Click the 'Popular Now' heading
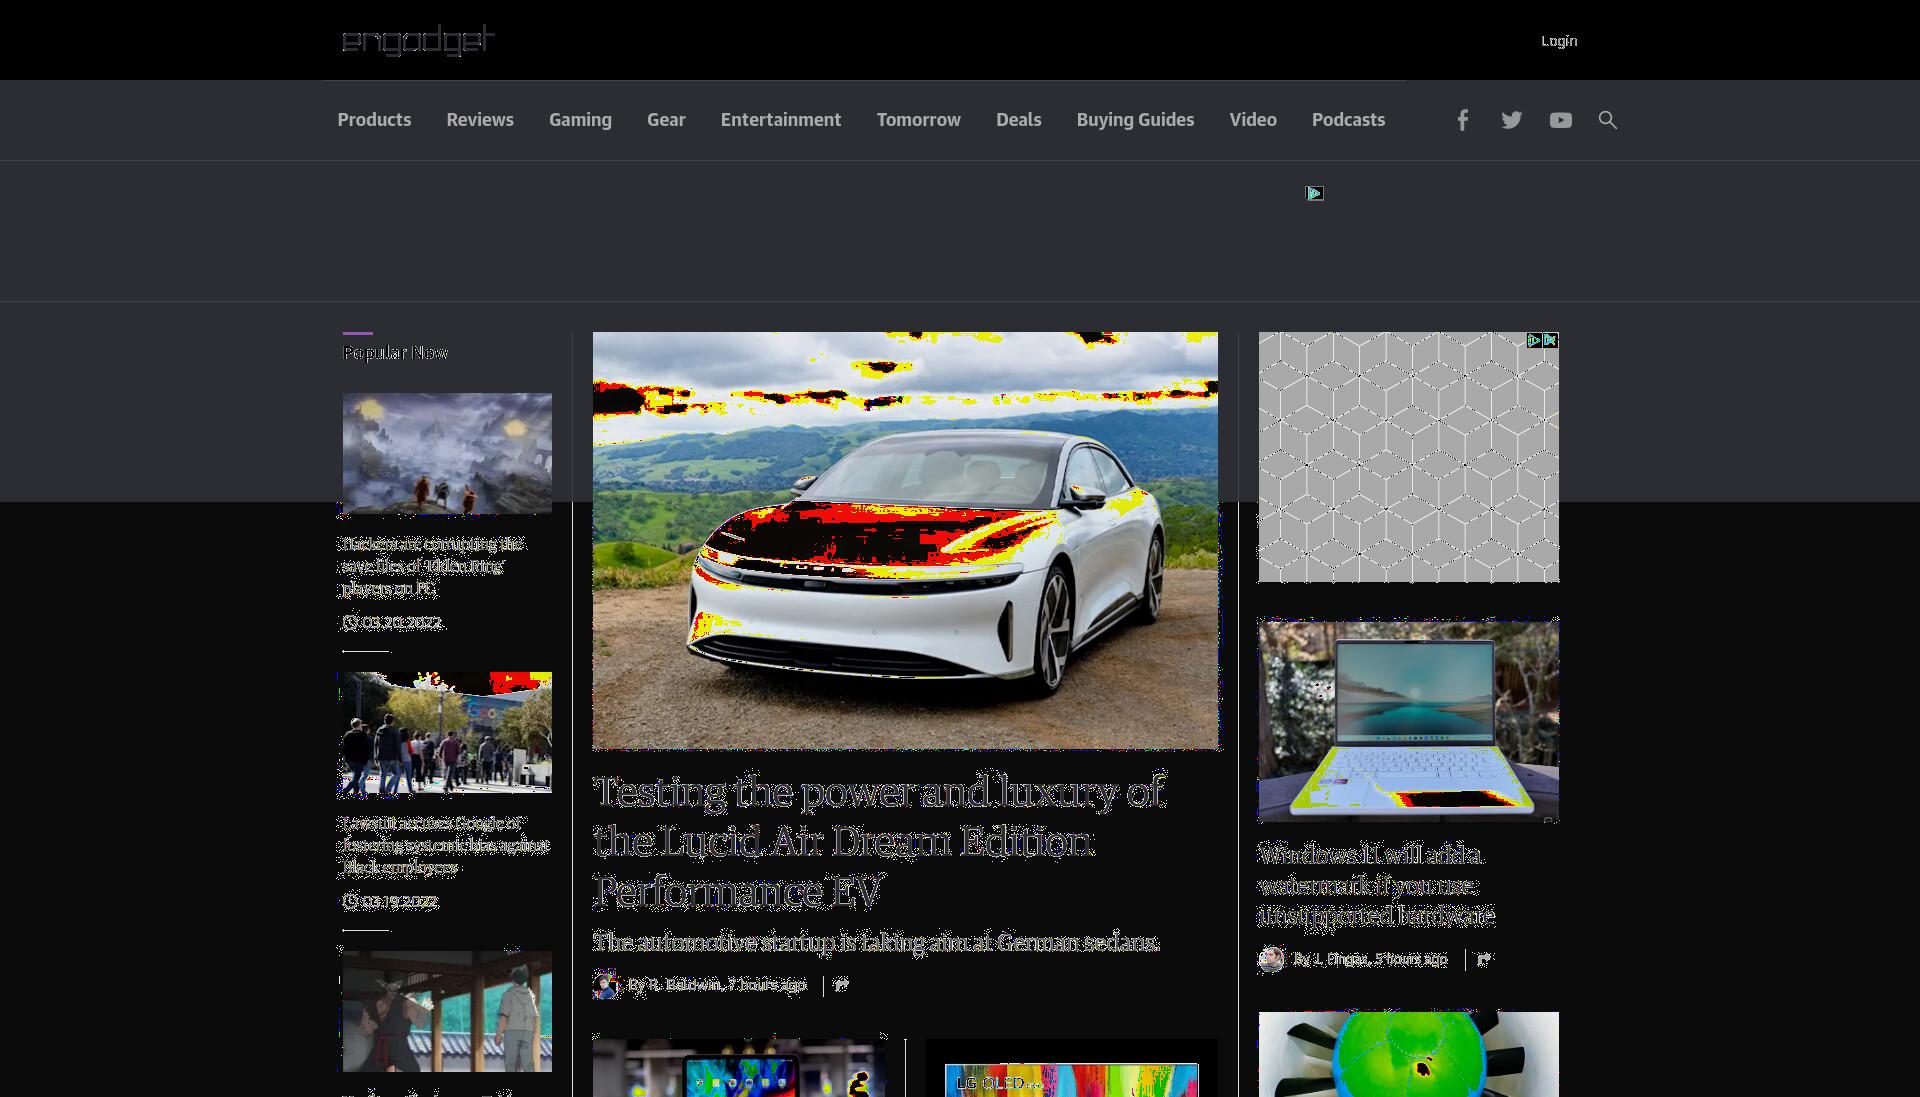1920x1097 pixels. pos(395,353)
